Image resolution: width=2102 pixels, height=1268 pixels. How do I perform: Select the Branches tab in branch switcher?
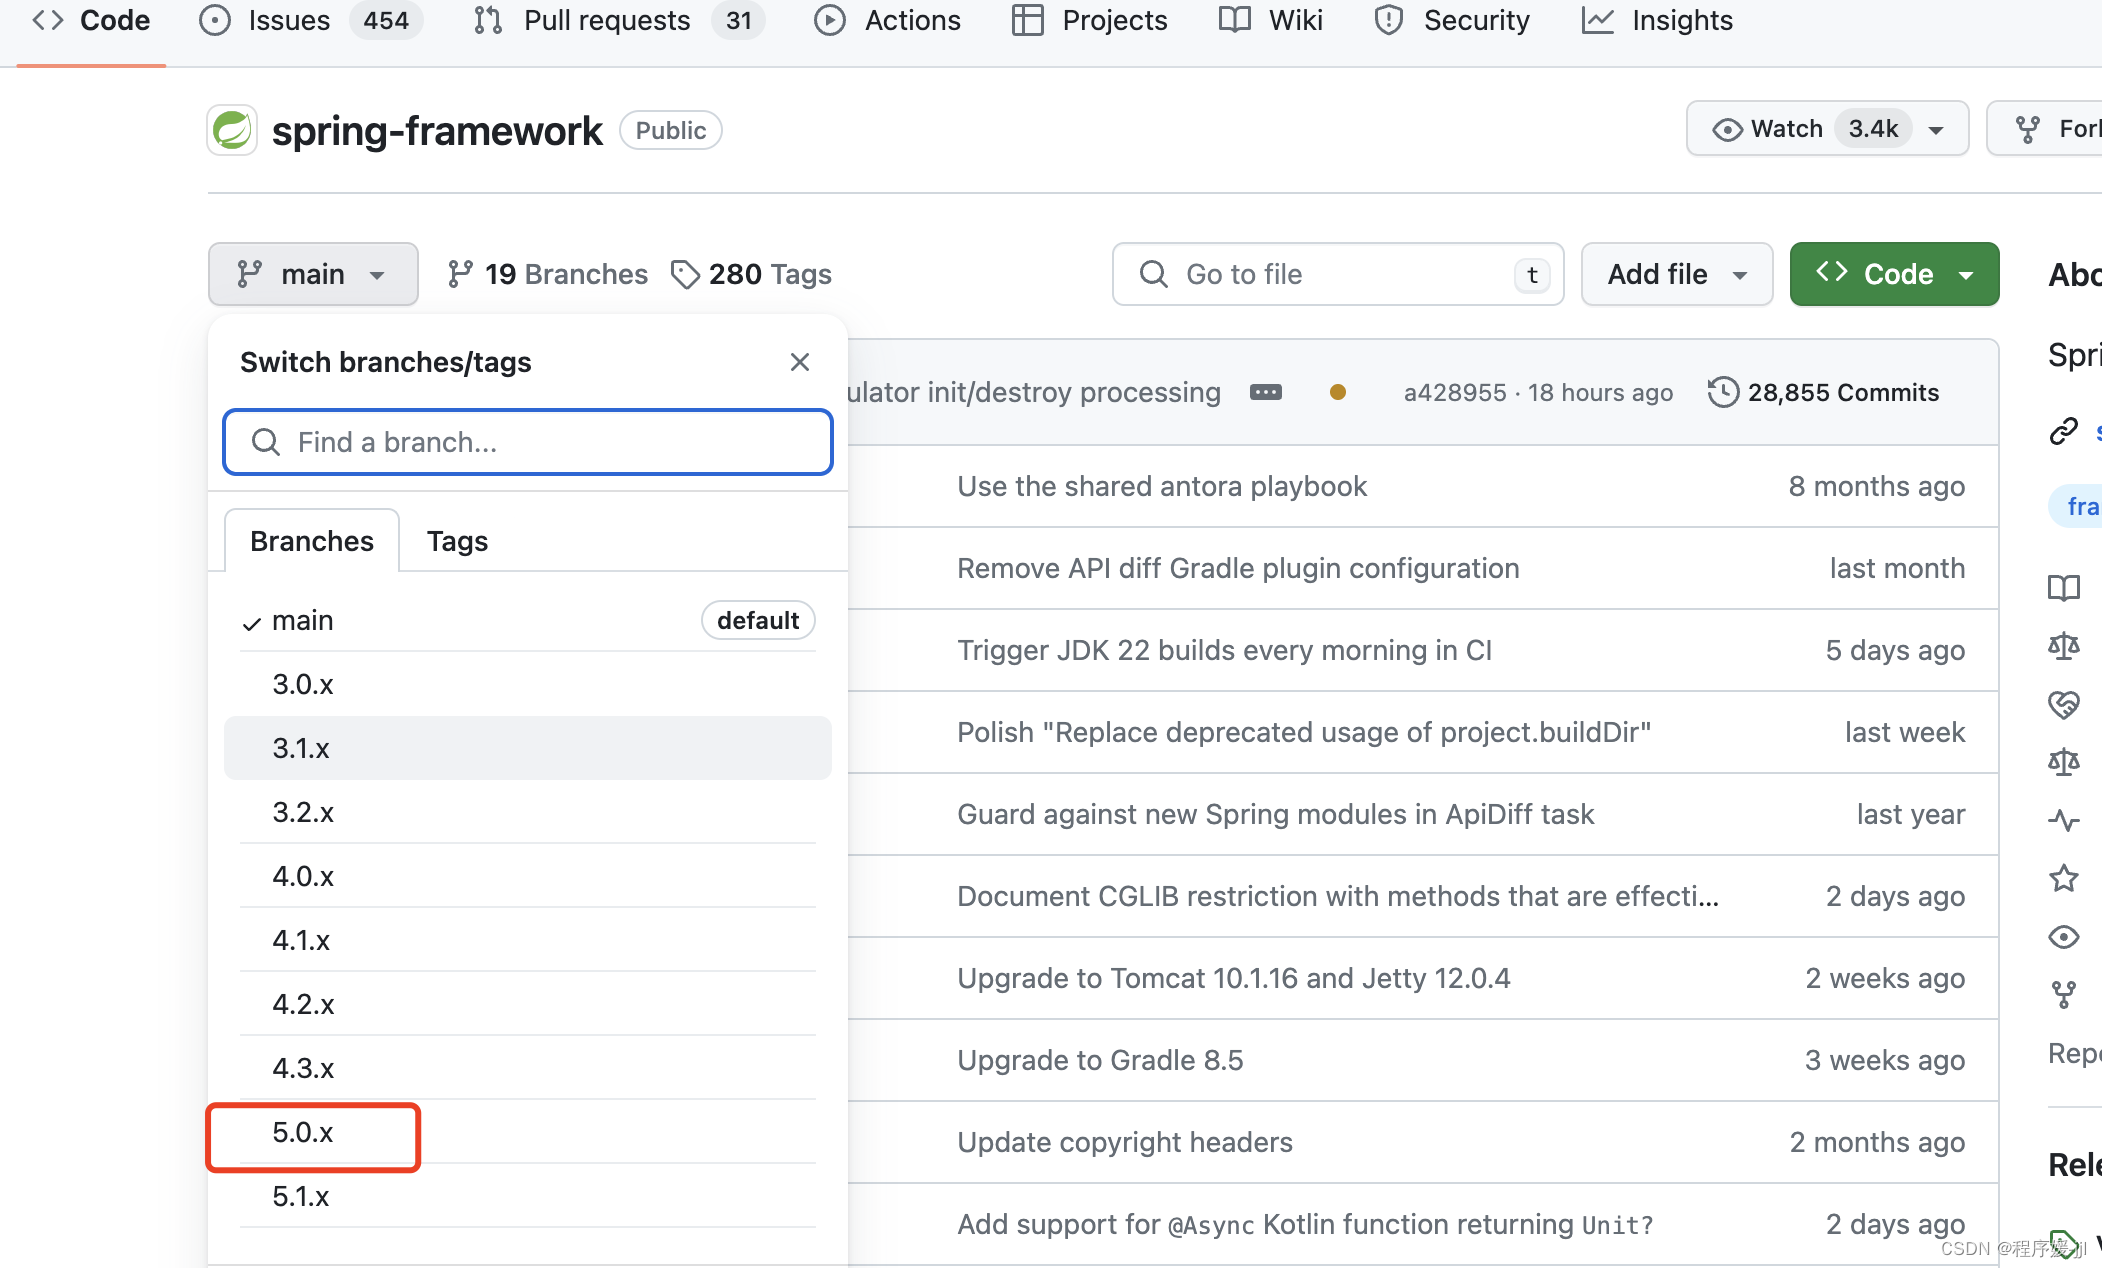(x=312, y=540)
